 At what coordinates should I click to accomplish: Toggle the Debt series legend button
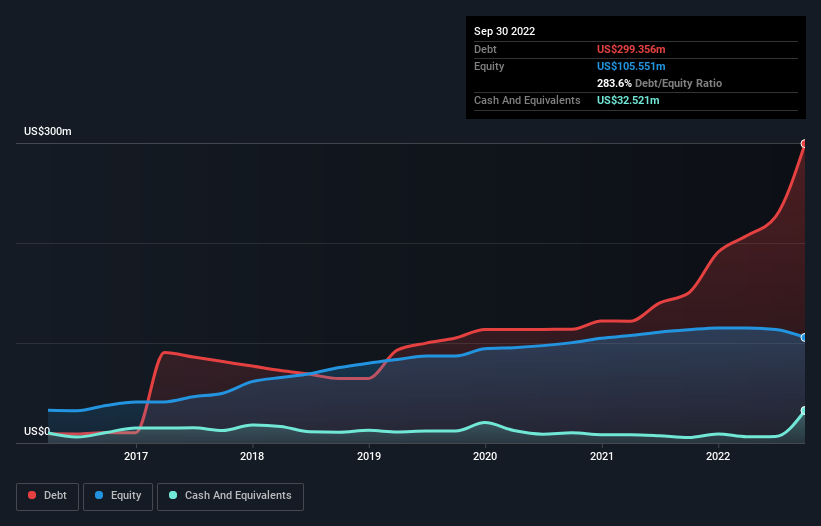[x=48, y=496]
